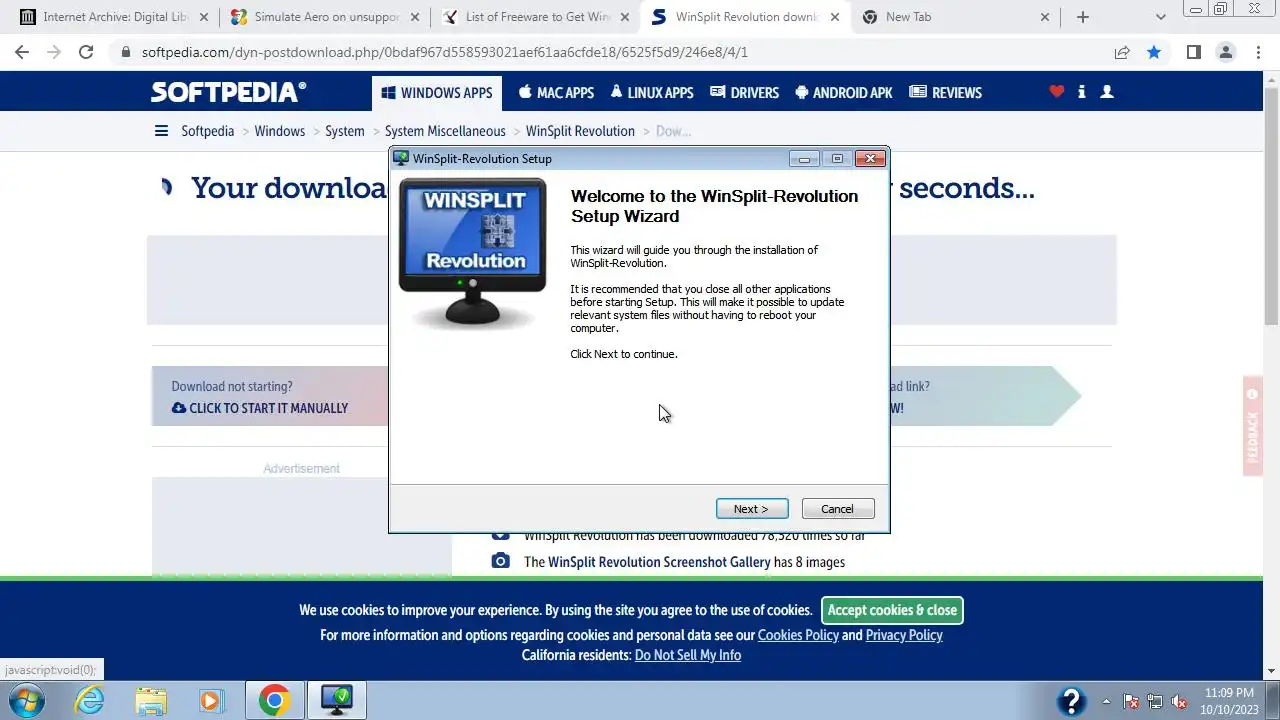Open Mac Apps section
Screen dimensions: 1280x720
coord(556,93)
